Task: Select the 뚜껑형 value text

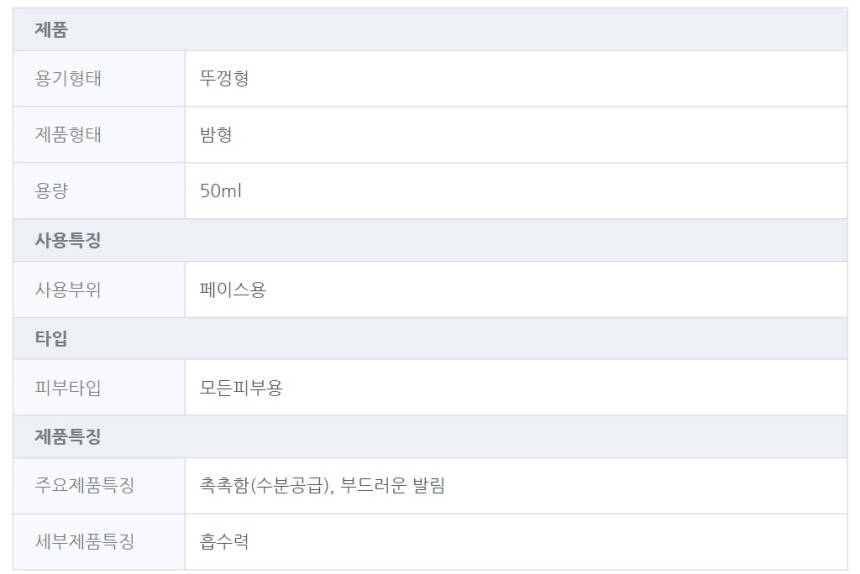Action: tap(224, 79)
